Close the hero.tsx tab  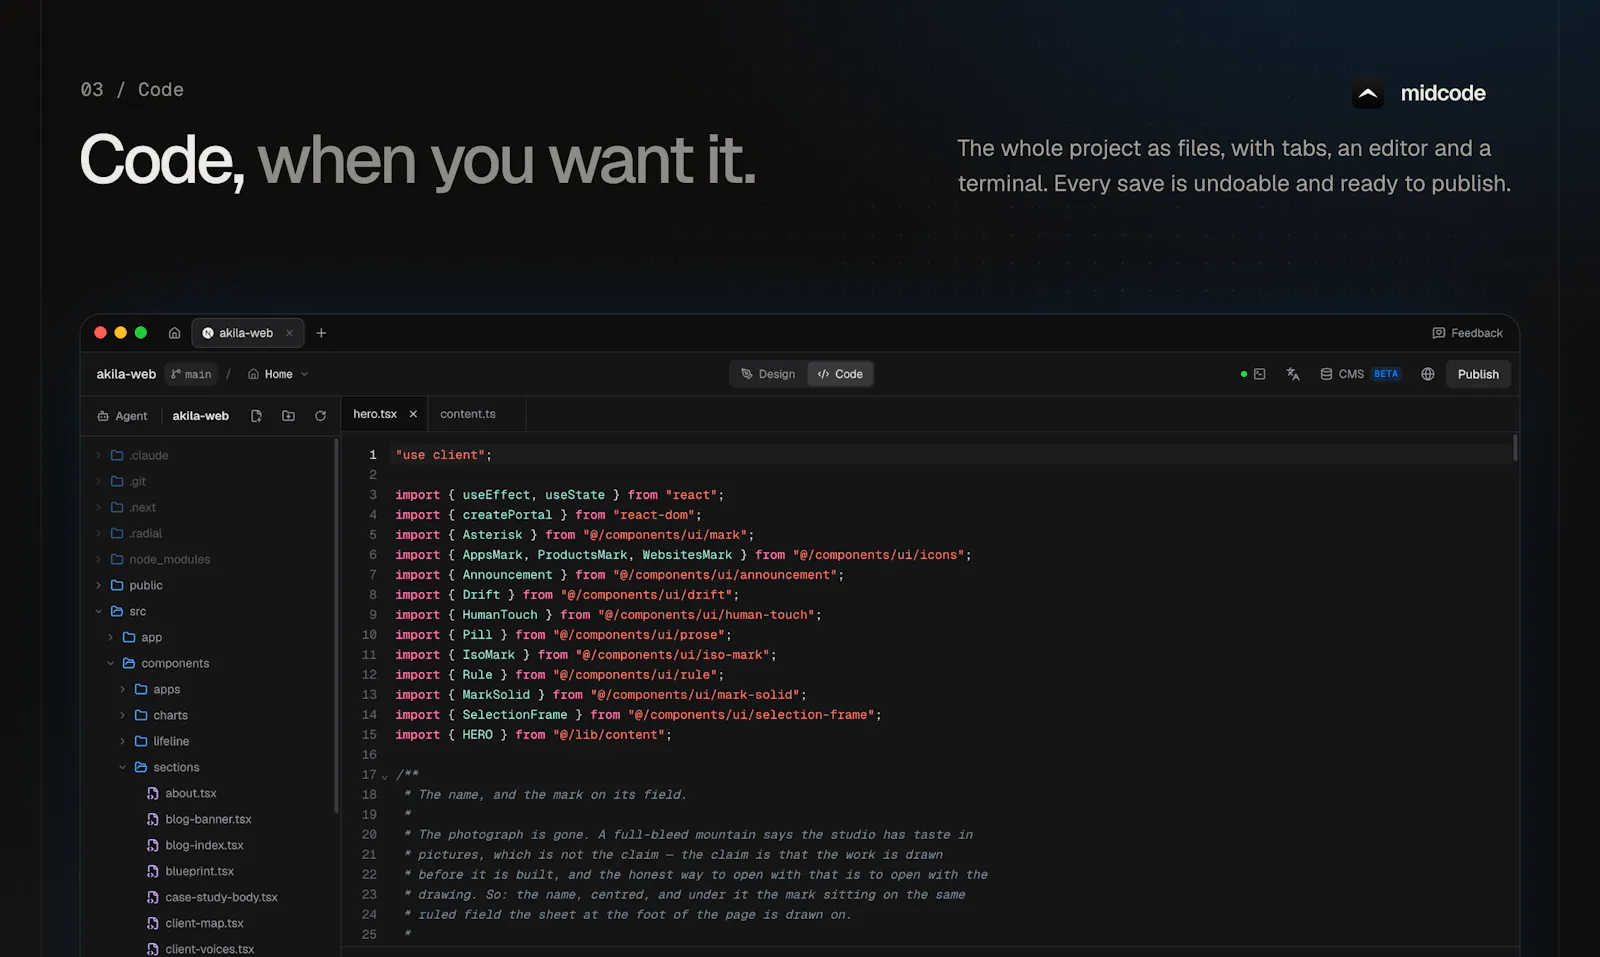pos(413,414)
